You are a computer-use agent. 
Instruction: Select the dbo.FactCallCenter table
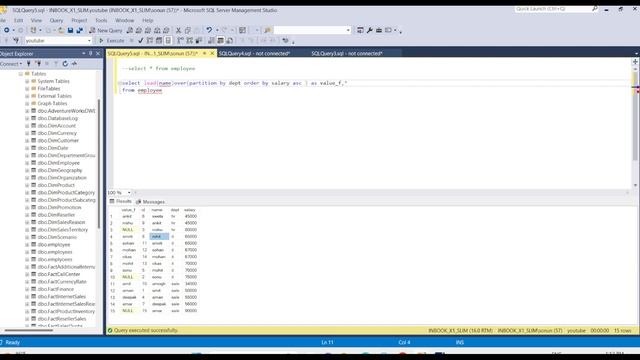(59, 274)
